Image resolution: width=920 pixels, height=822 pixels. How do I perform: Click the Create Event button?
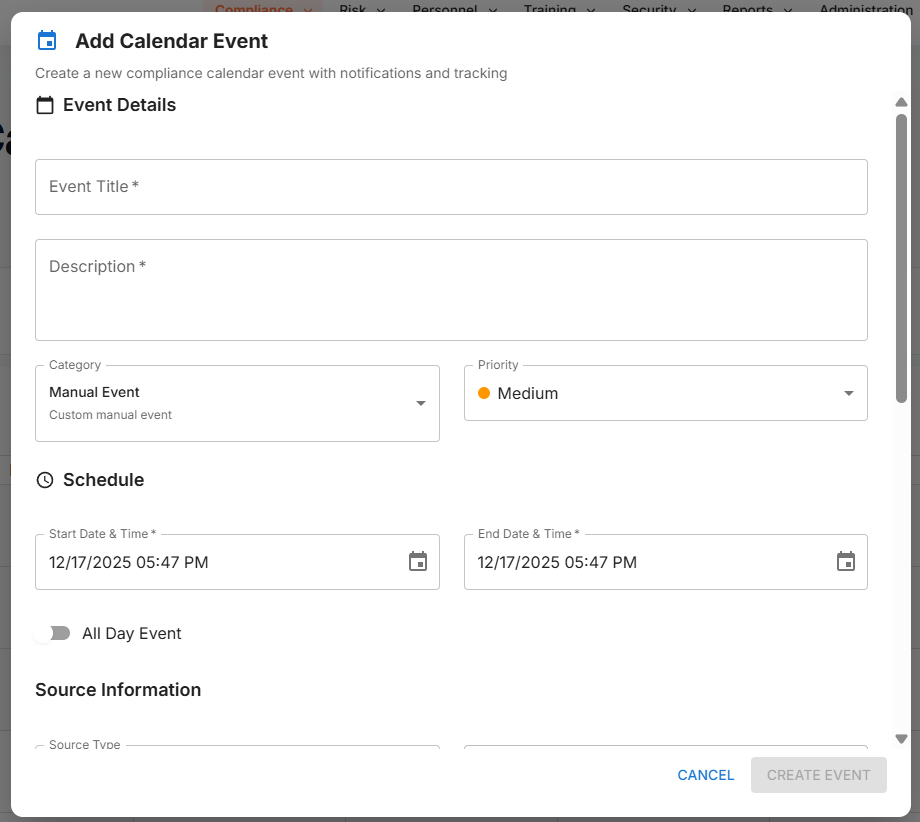click(x=818, y=775)
